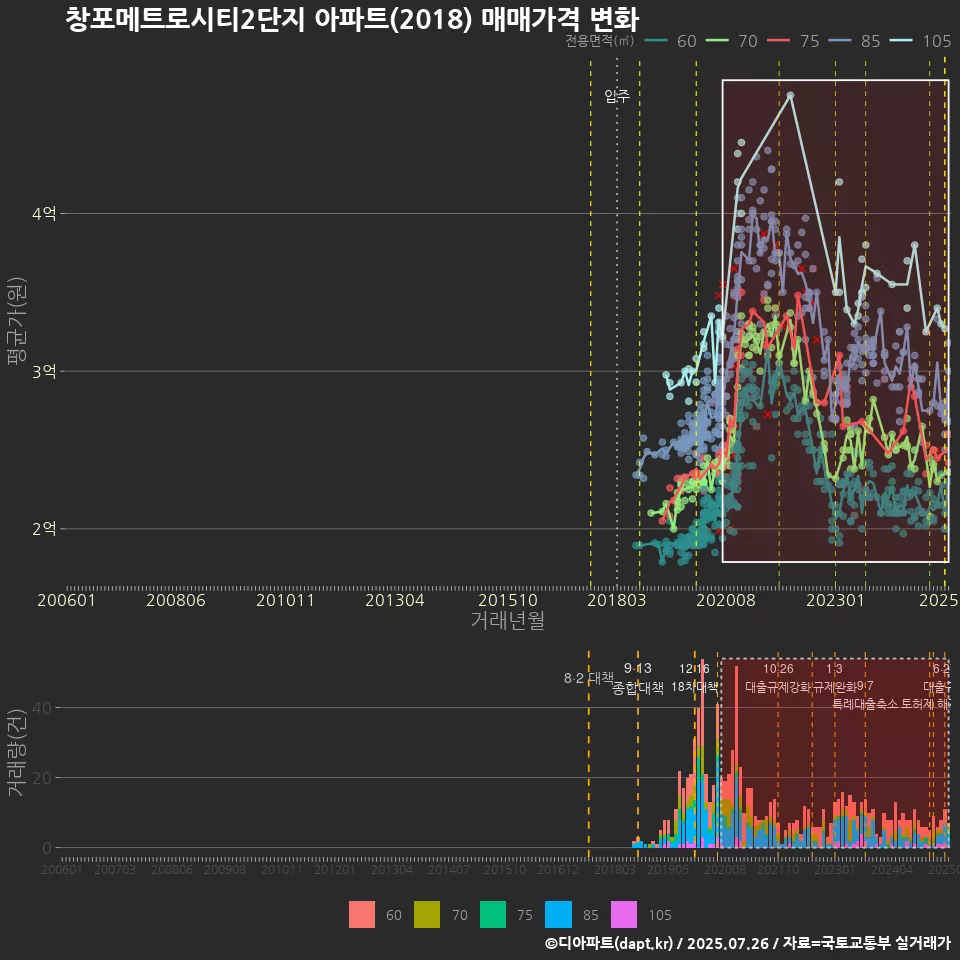960x960 pixels.
Task: Select the green 70 line sample in the top legend
Action: [x=717, y=41]
